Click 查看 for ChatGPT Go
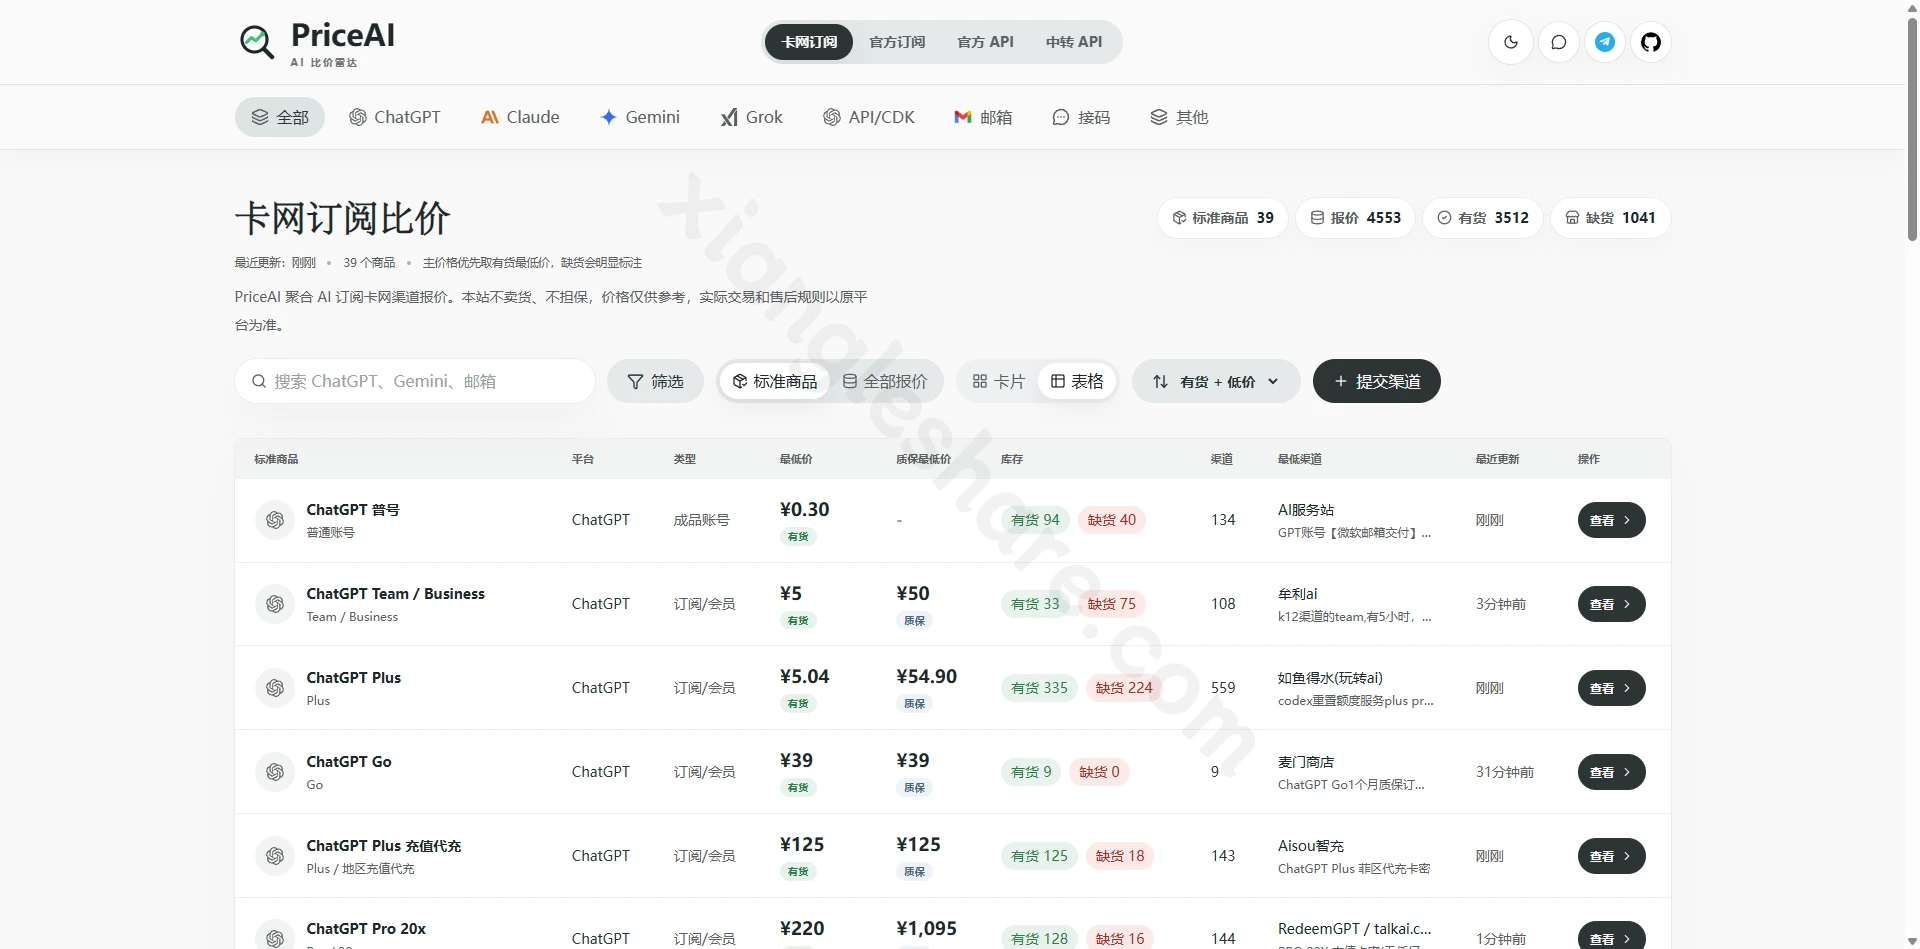This screenshot has height=949, width=1920. tap(1611, 772)
